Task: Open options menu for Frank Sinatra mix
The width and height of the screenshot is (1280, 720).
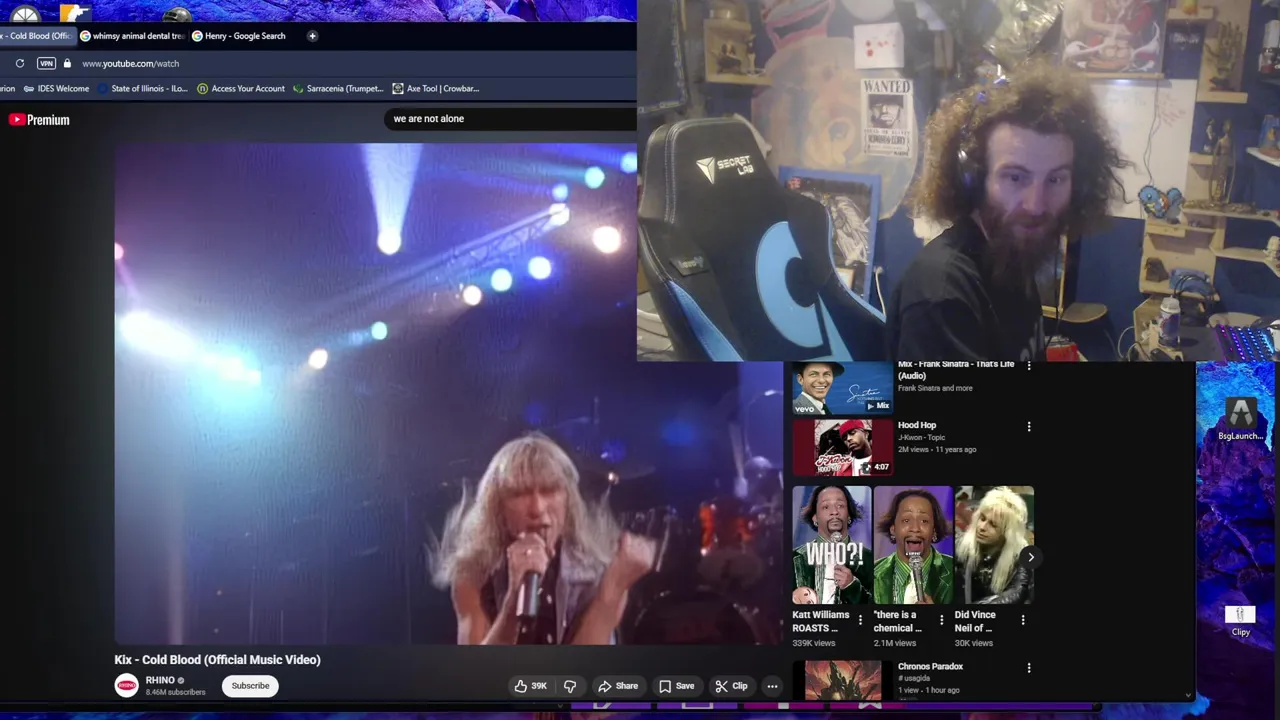Action: [1029, 366]
